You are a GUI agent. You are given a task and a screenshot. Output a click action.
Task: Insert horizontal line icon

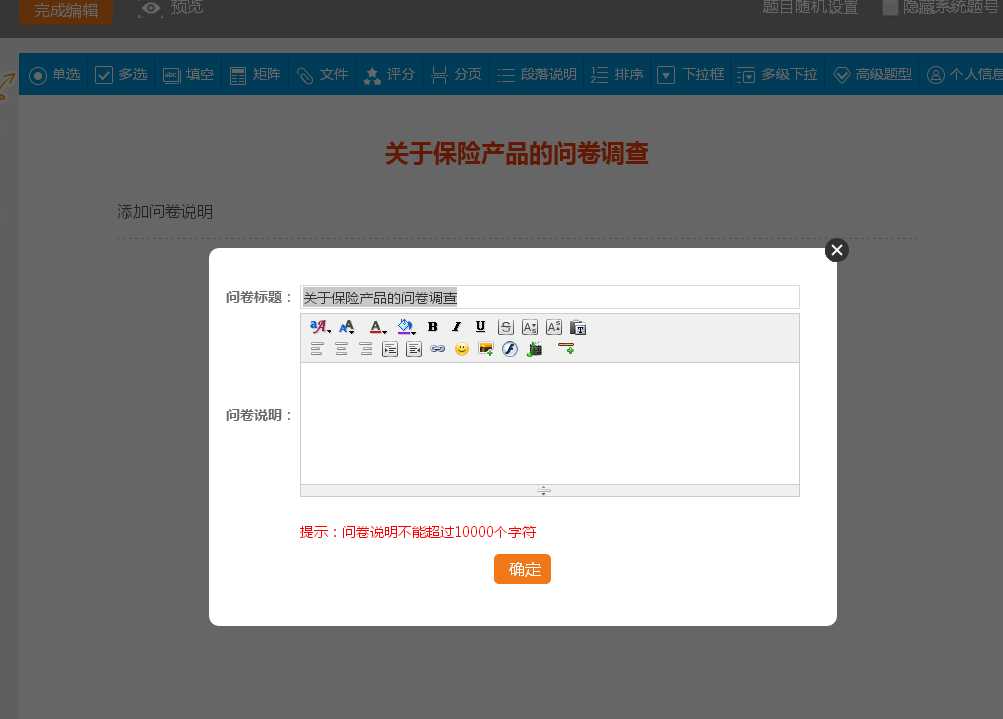[566, 349]
